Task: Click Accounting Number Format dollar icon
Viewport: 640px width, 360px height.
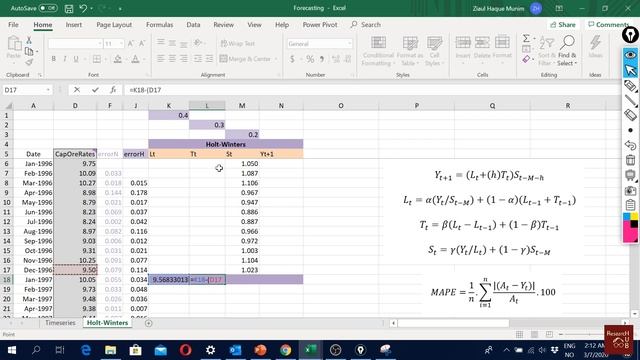Action: 292,59
